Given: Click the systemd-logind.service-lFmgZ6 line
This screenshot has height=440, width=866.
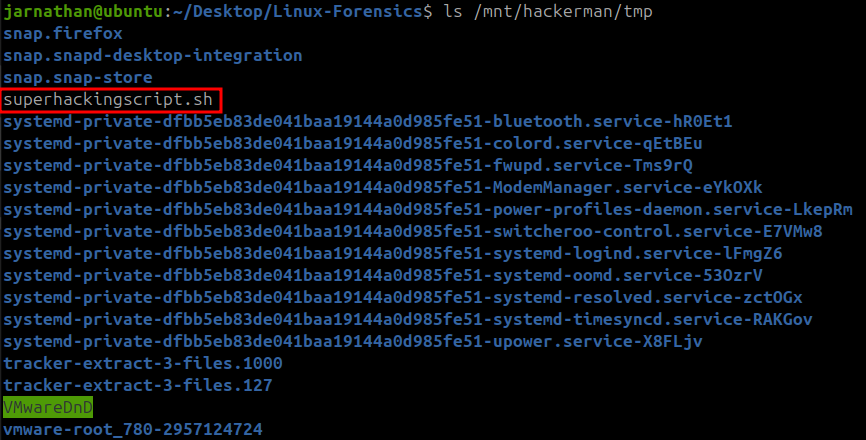Looking at the screenshot, I should click(x=392, y=254).
